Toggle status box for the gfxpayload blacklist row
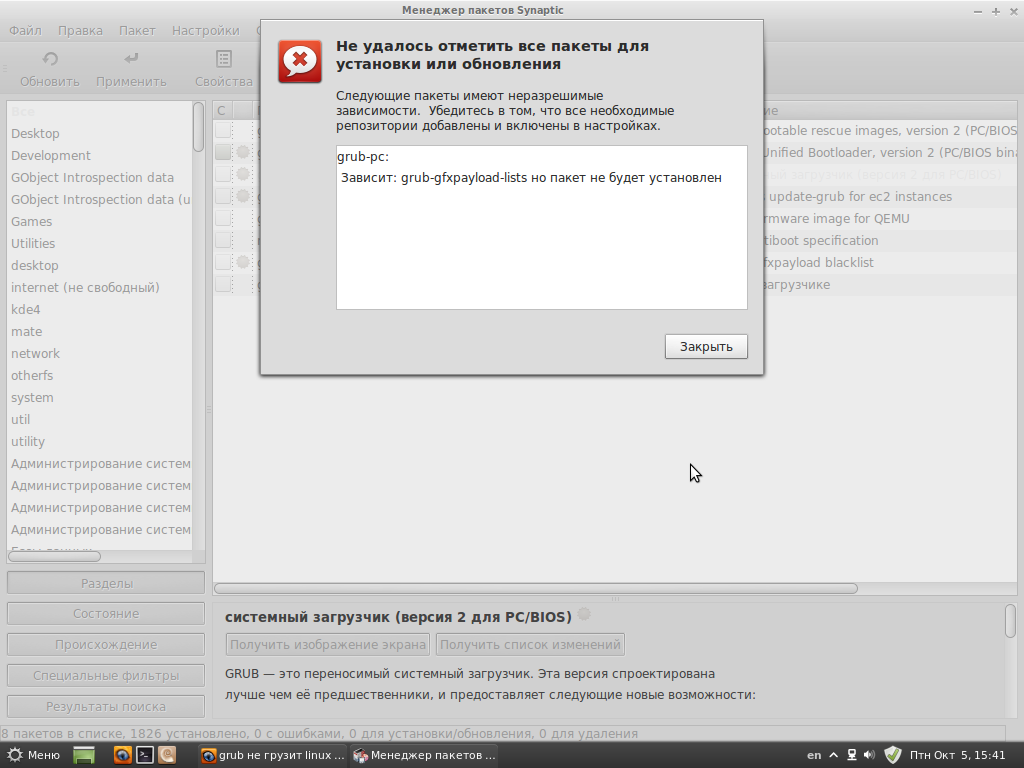1024x768 pixels. pyautogui.click(x=223, y=262)
